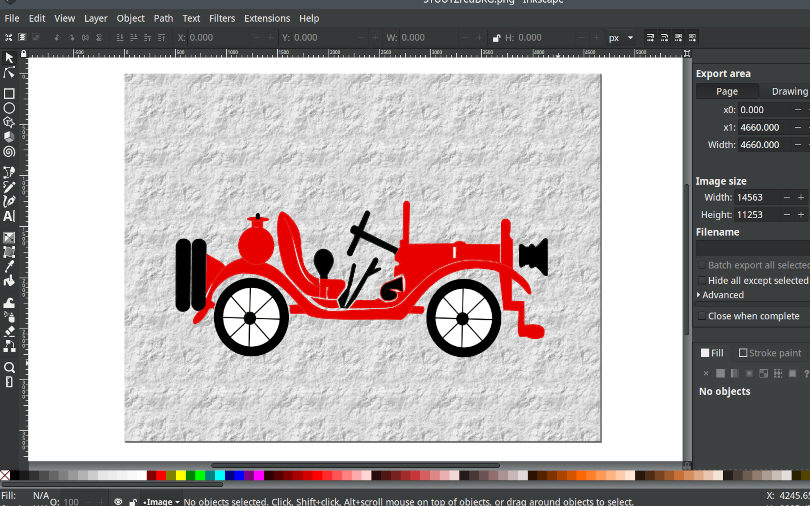
Task: Expand the Advanced export section
Action: coord(720,295)
